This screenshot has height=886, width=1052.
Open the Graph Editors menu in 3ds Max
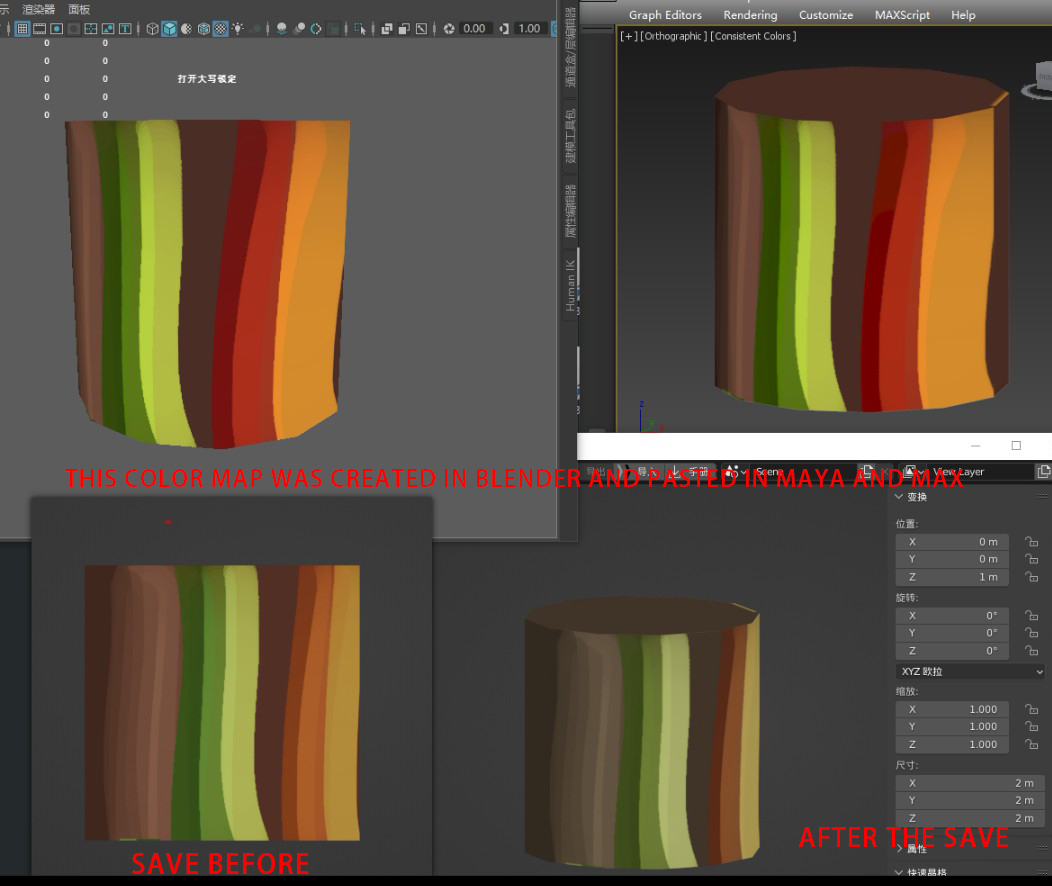665,15
